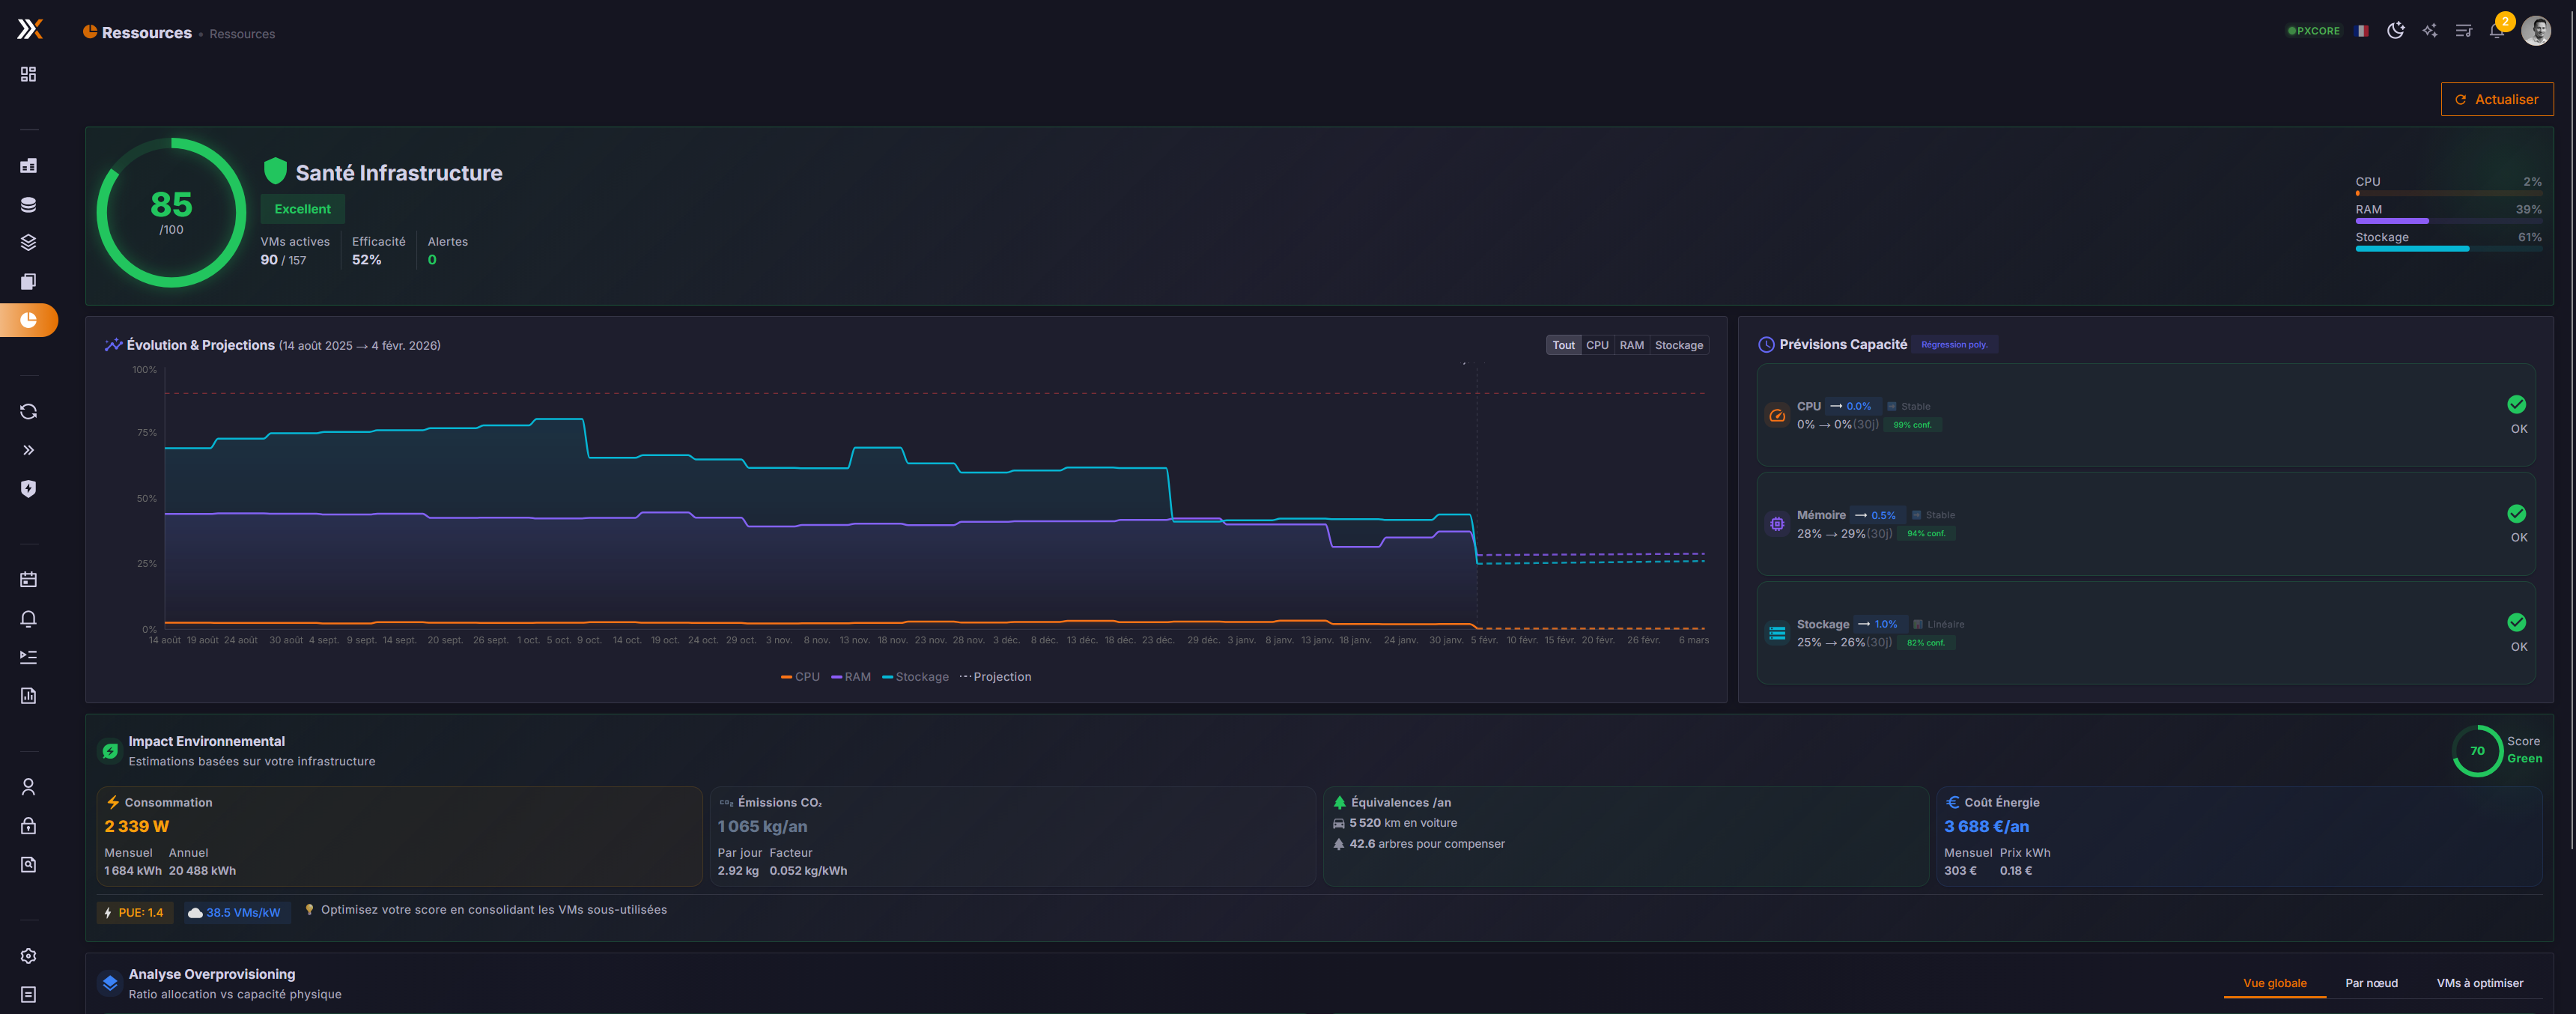Open the French flag language selector
The height and width of the screenshot is (1014, 2576).
(2362, 31)
